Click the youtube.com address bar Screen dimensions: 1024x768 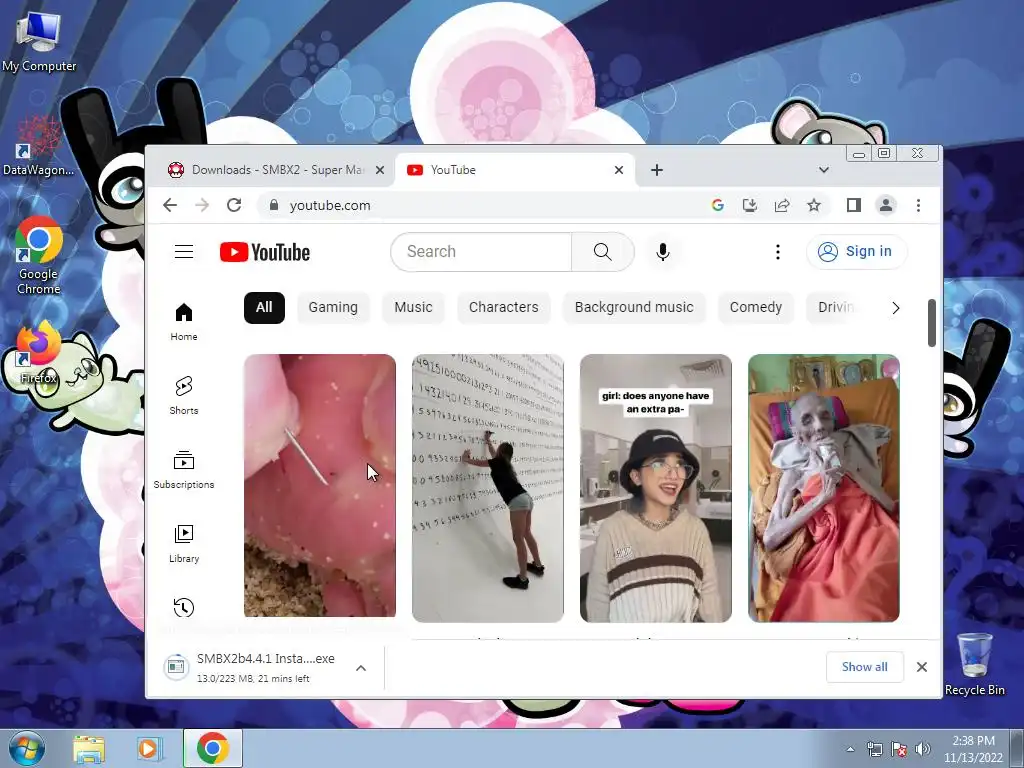tap(482, 205)
